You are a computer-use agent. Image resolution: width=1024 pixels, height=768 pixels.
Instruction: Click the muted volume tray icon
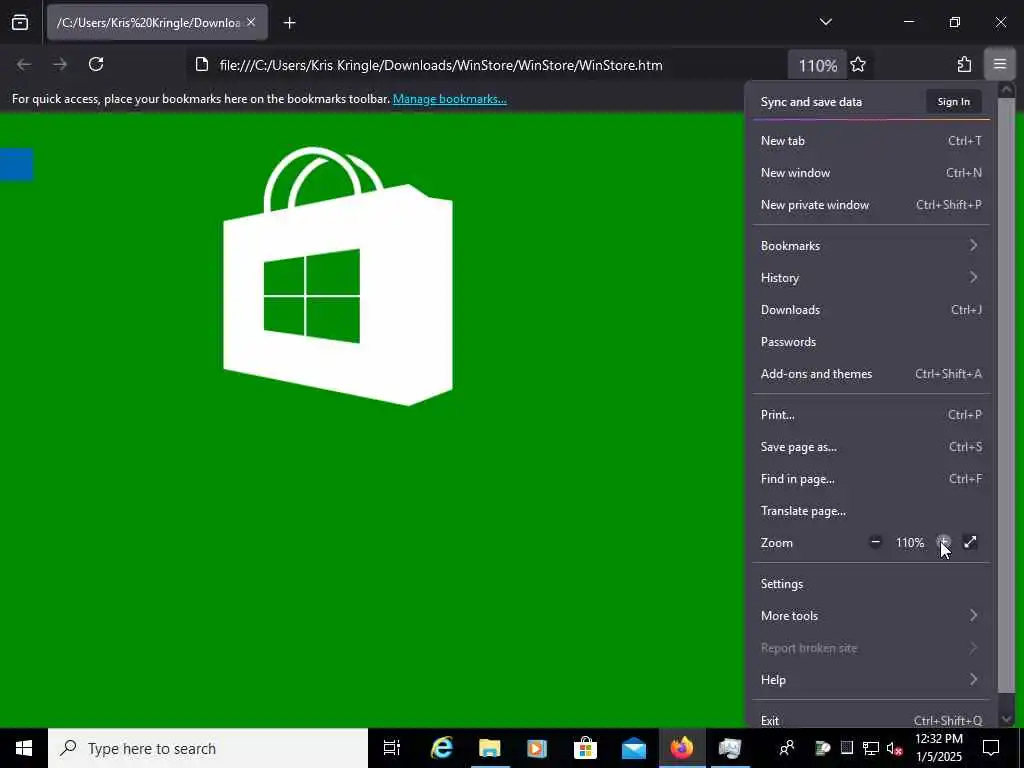pyautogui.click(x=894, y=748)
